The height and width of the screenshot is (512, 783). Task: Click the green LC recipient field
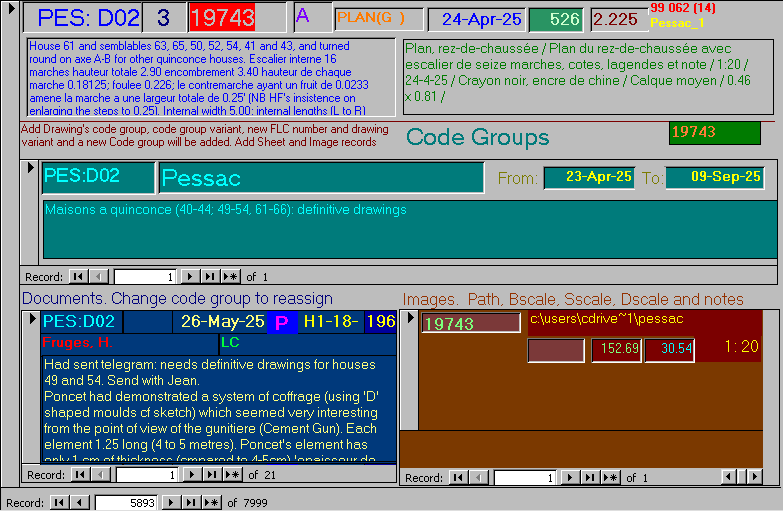pyautogui.click(x=308, y=343)
